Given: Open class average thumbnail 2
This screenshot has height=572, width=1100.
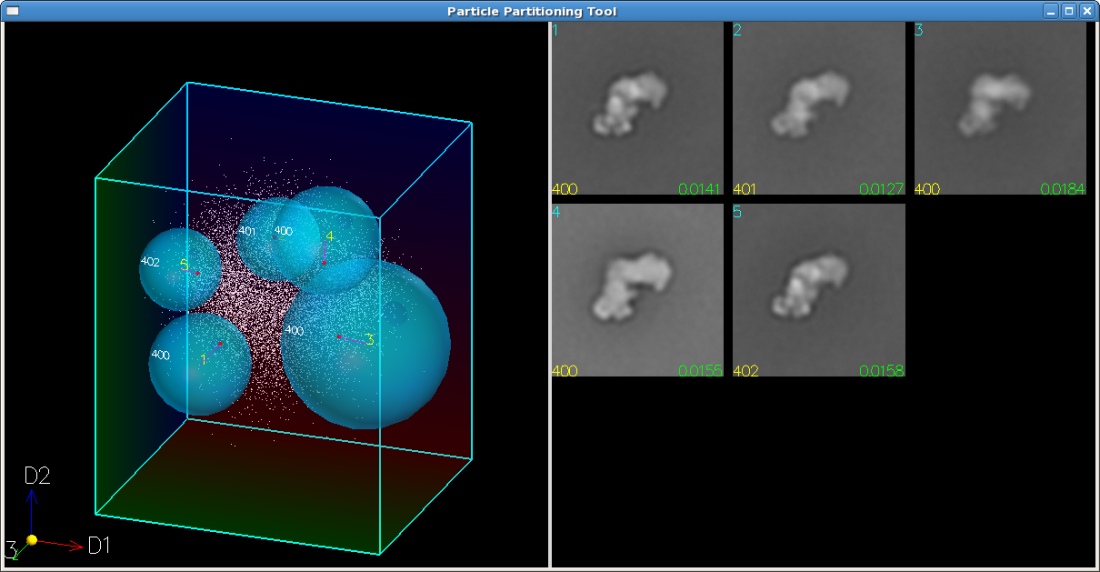Looking at the screenshot, I should [x=819, y=107].
